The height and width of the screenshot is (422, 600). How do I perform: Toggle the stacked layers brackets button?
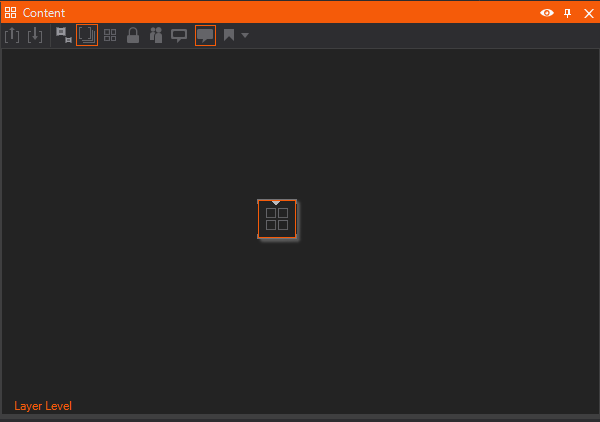(87, 35)
